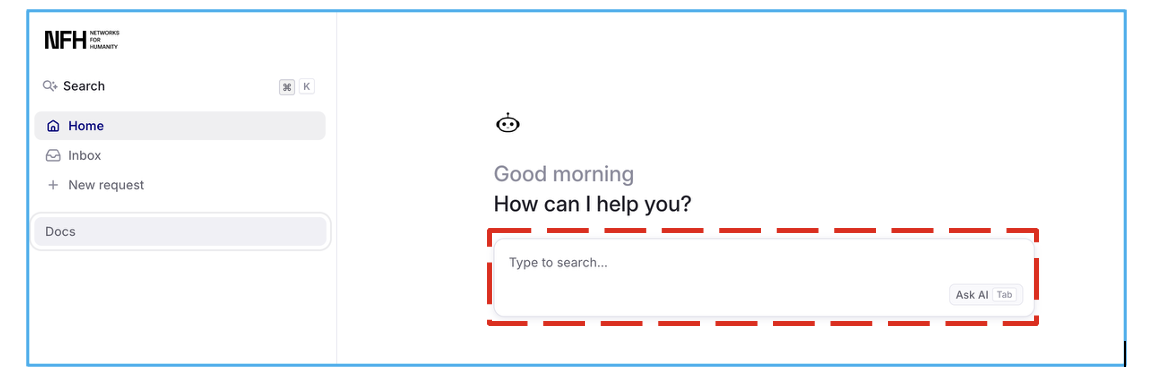
Task: Focus the Type to search field
Action: (763, 277)
